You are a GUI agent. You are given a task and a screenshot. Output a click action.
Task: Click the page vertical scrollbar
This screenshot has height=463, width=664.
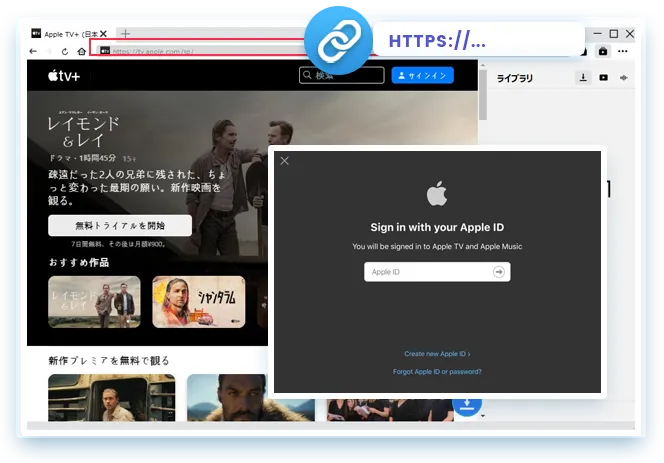[x=483, y=94]
